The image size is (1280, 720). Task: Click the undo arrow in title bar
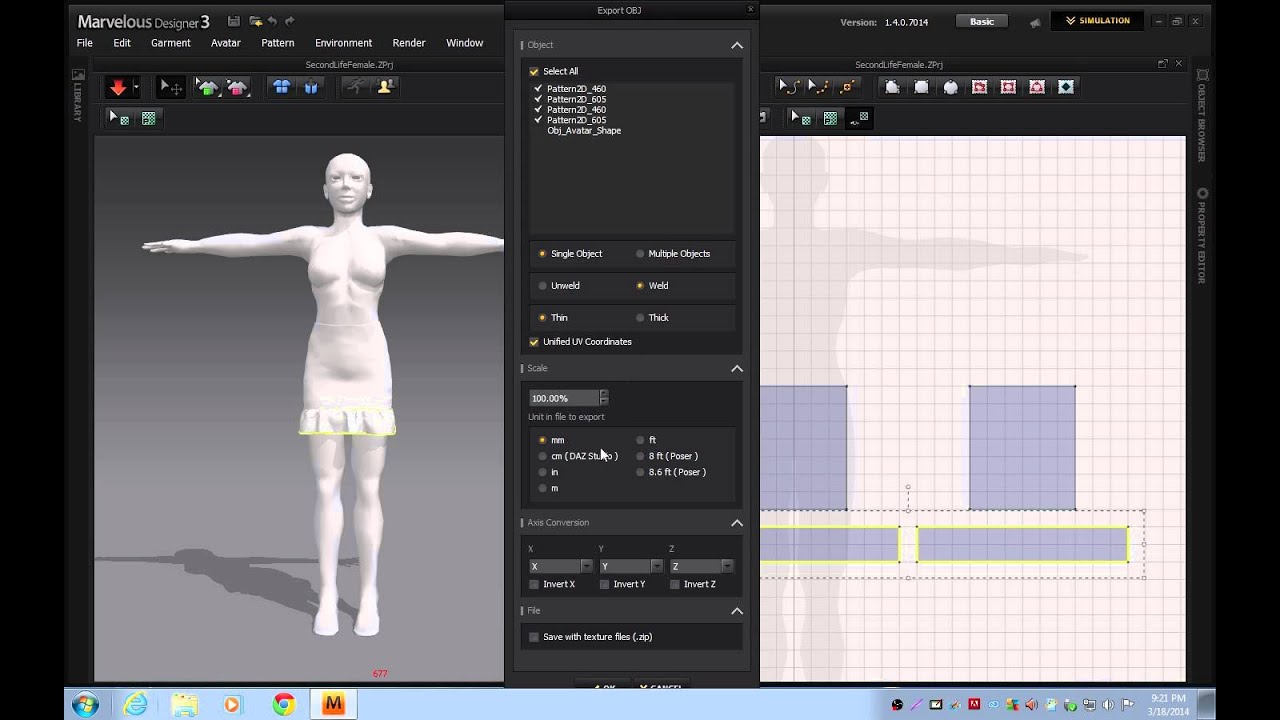(x=272, y=21)
